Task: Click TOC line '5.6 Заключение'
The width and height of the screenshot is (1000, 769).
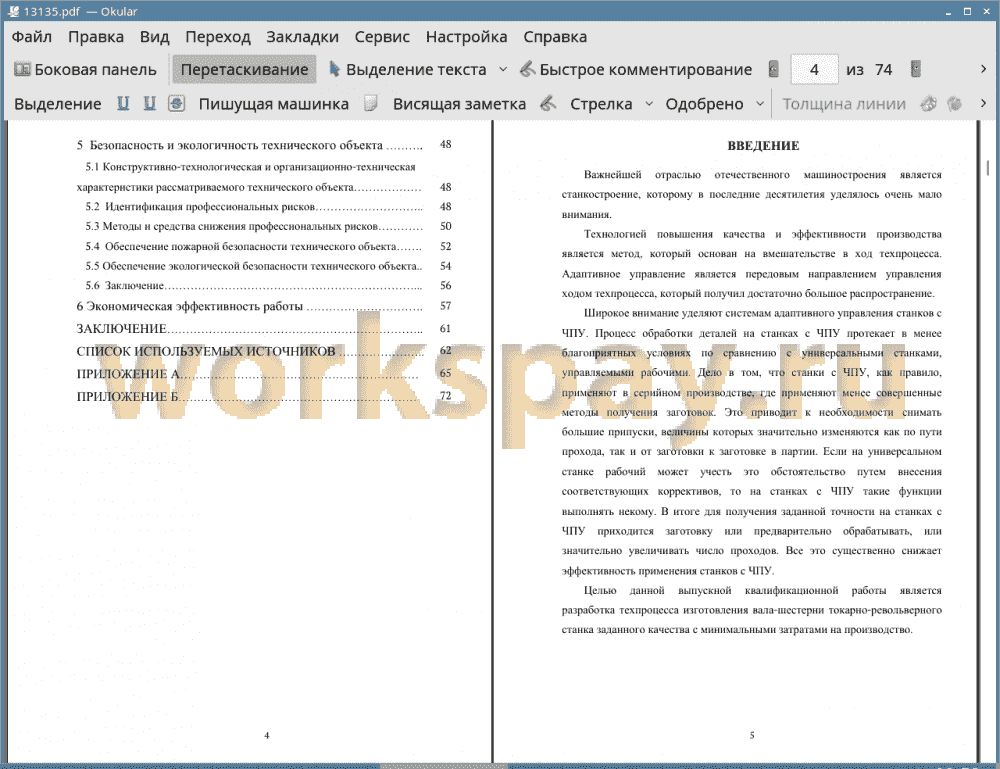Action: 268,286
